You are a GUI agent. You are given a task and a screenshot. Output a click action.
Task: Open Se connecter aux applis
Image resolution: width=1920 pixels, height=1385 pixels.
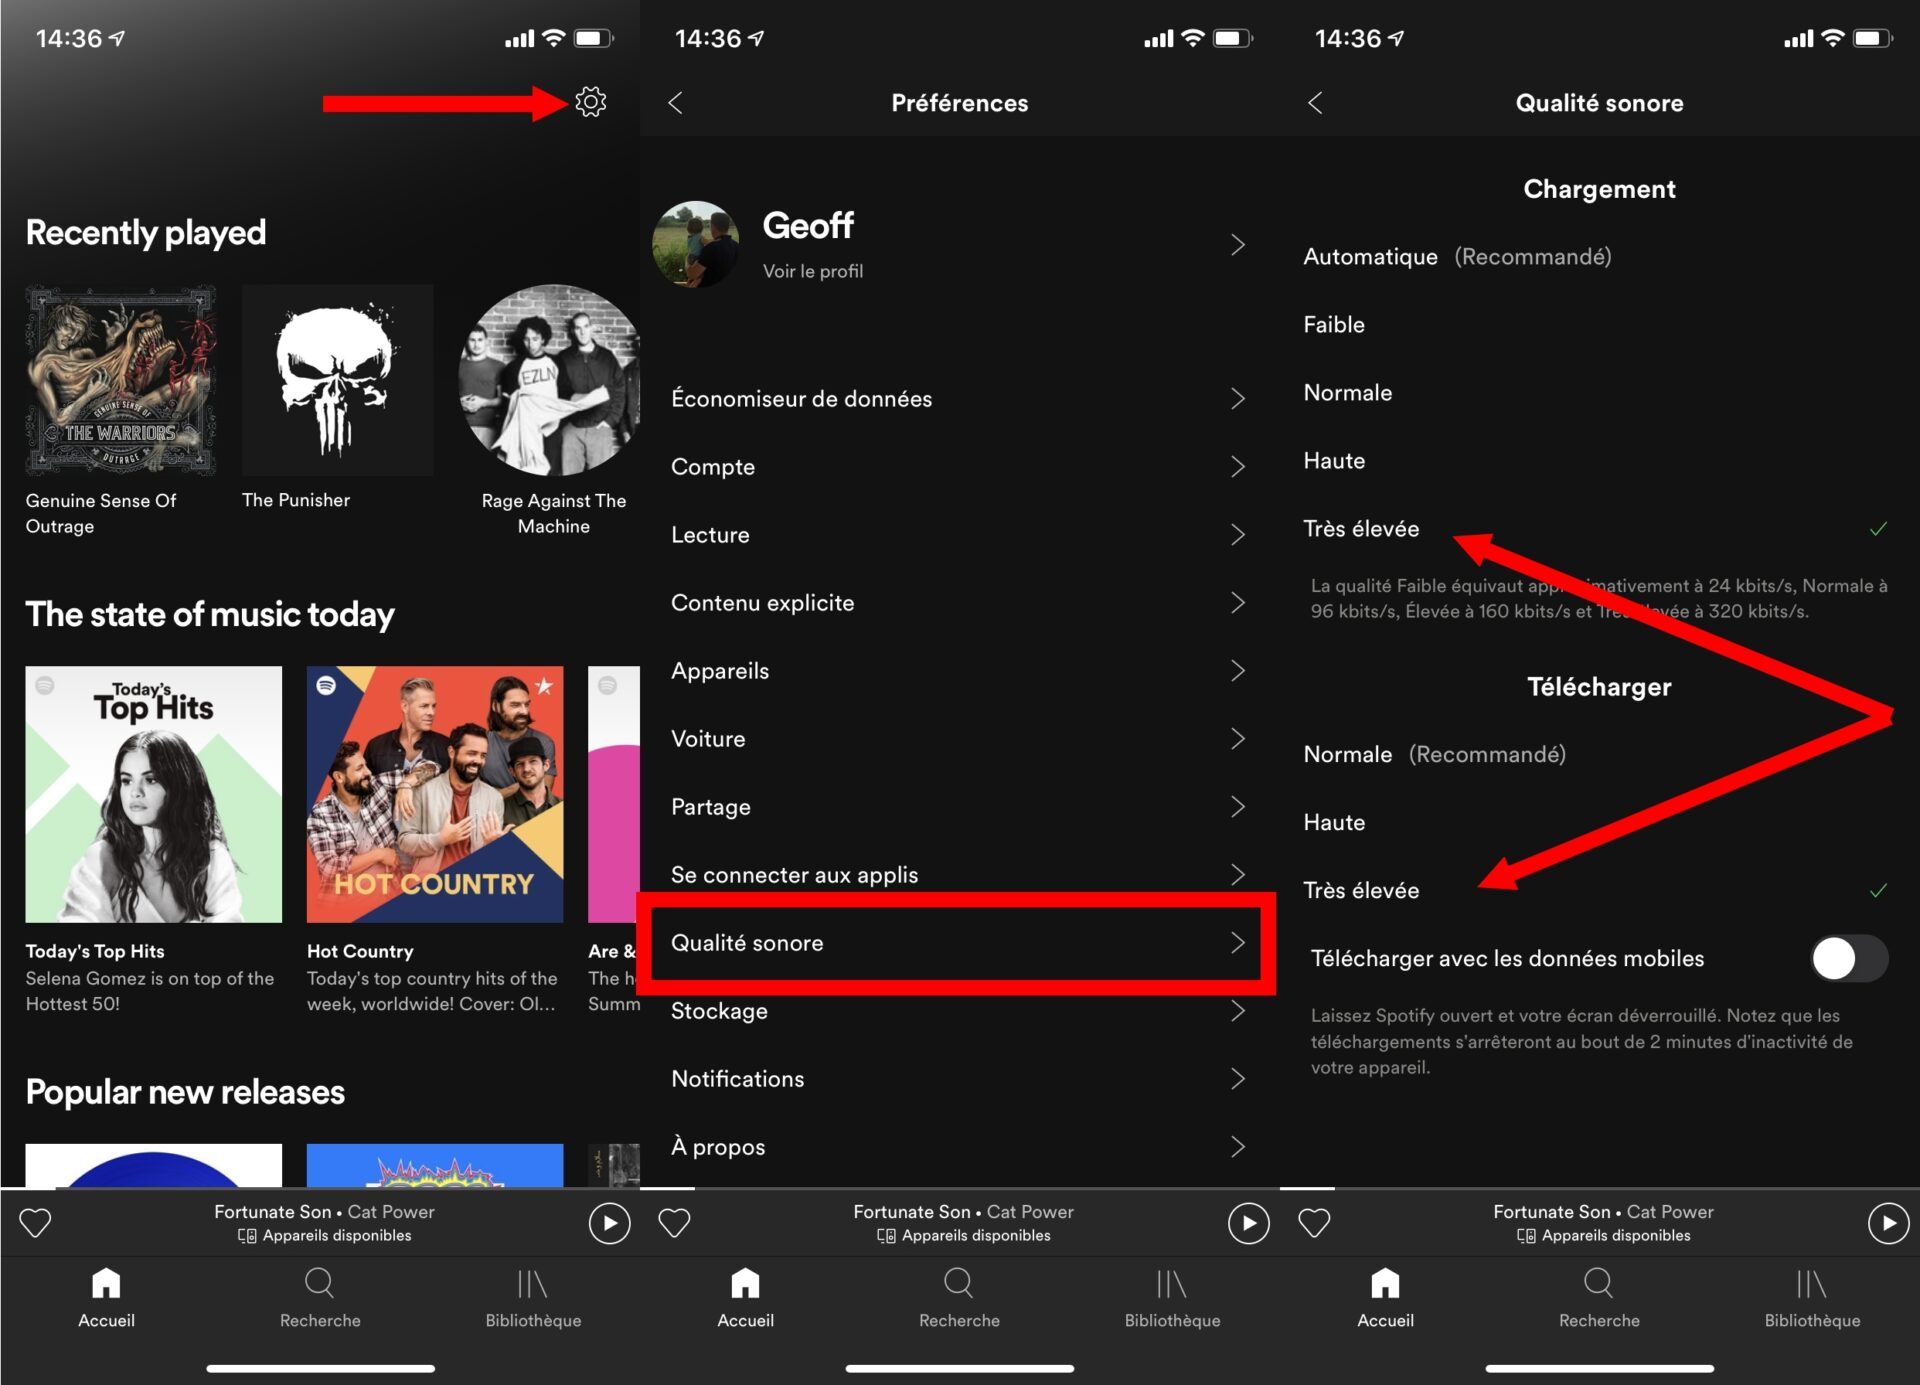pyautogui.click(x=959, y=875)
